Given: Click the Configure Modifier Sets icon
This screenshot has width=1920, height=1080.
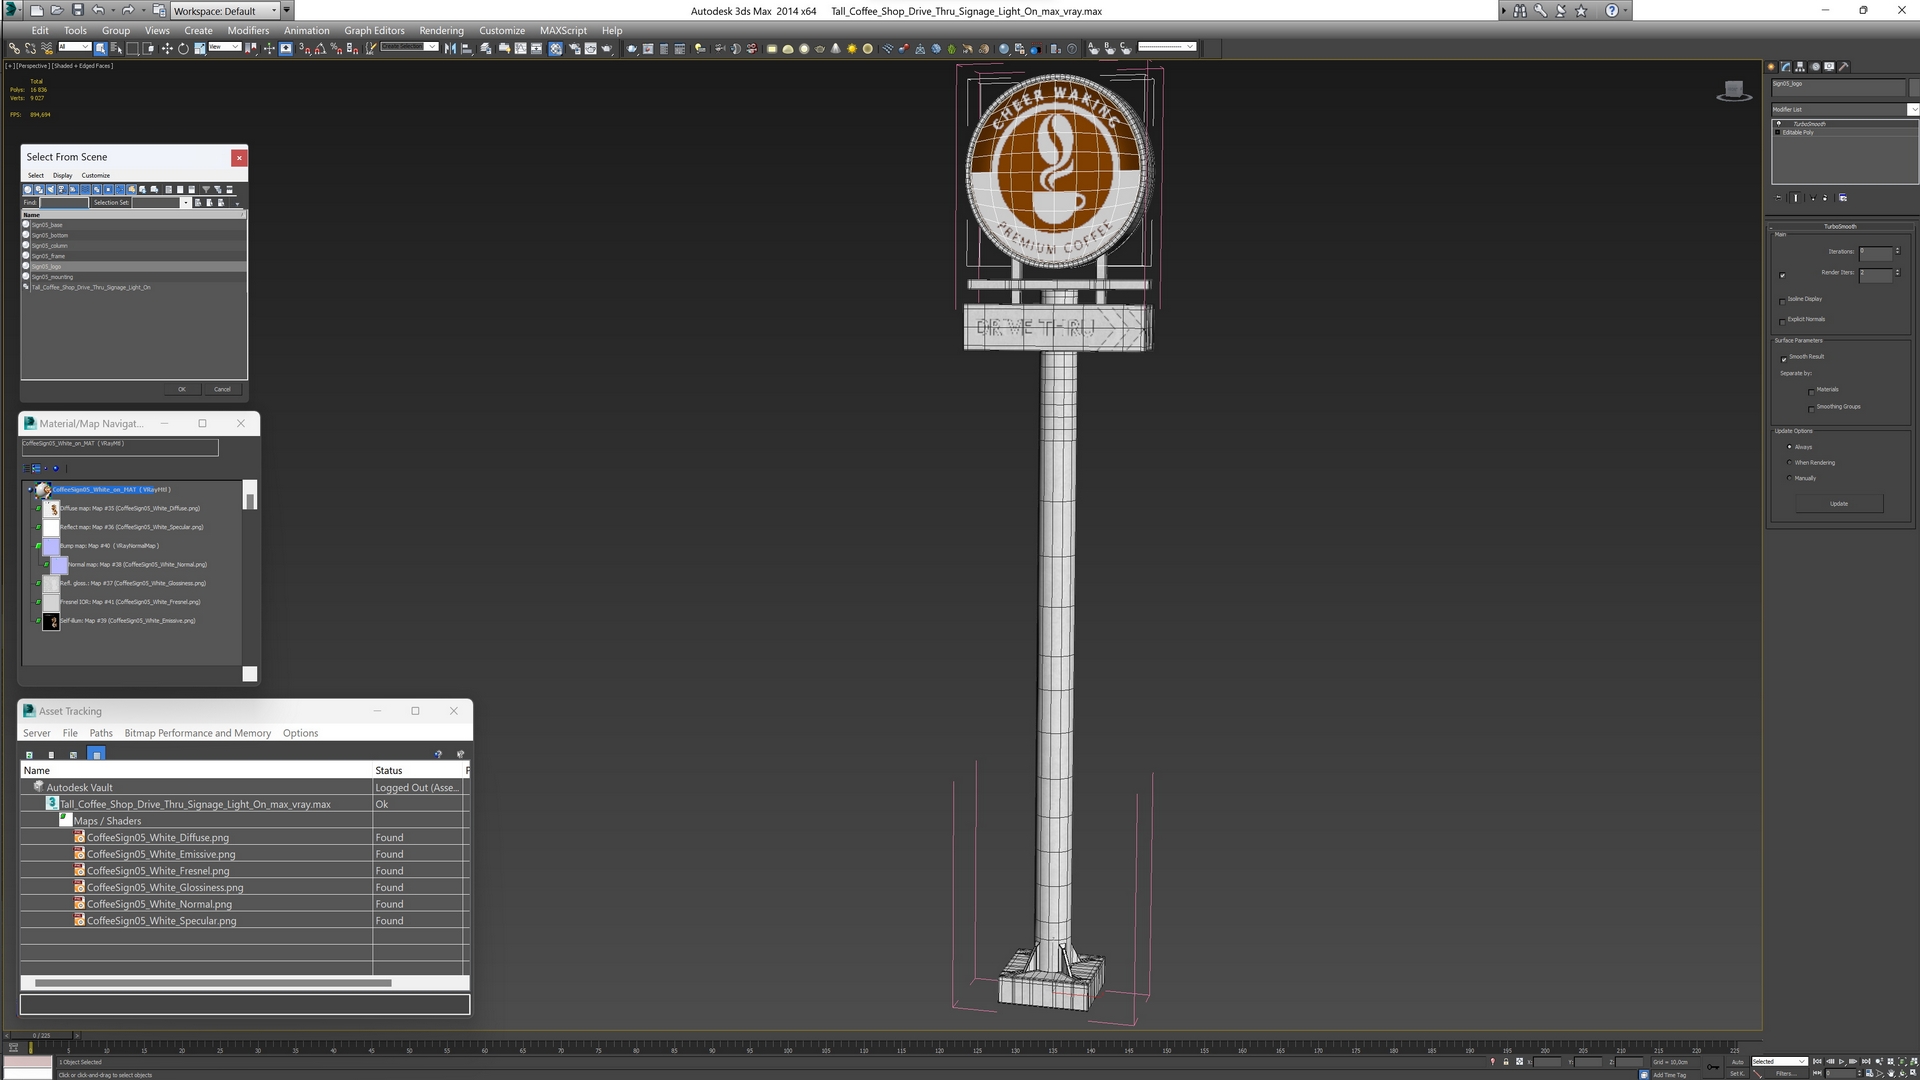Looking at the screenshot, I should pos(1843,198).
